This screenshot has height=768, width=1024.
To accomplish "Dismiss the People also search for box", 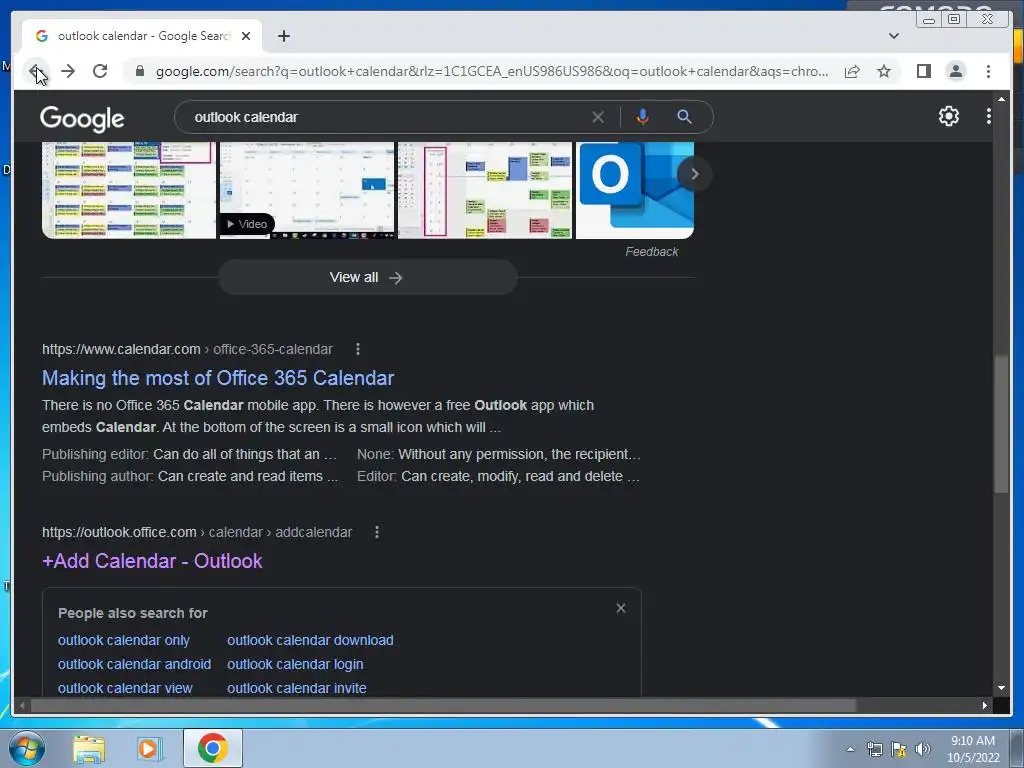I will tap(621, 608).
